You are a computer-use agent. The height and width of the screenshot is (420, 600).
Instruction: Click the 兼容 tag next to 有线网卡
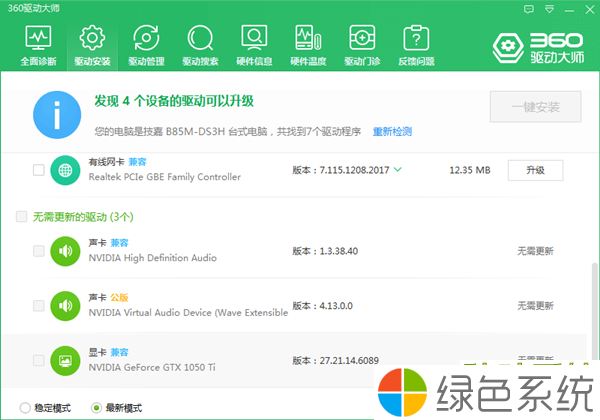point(137,162)
